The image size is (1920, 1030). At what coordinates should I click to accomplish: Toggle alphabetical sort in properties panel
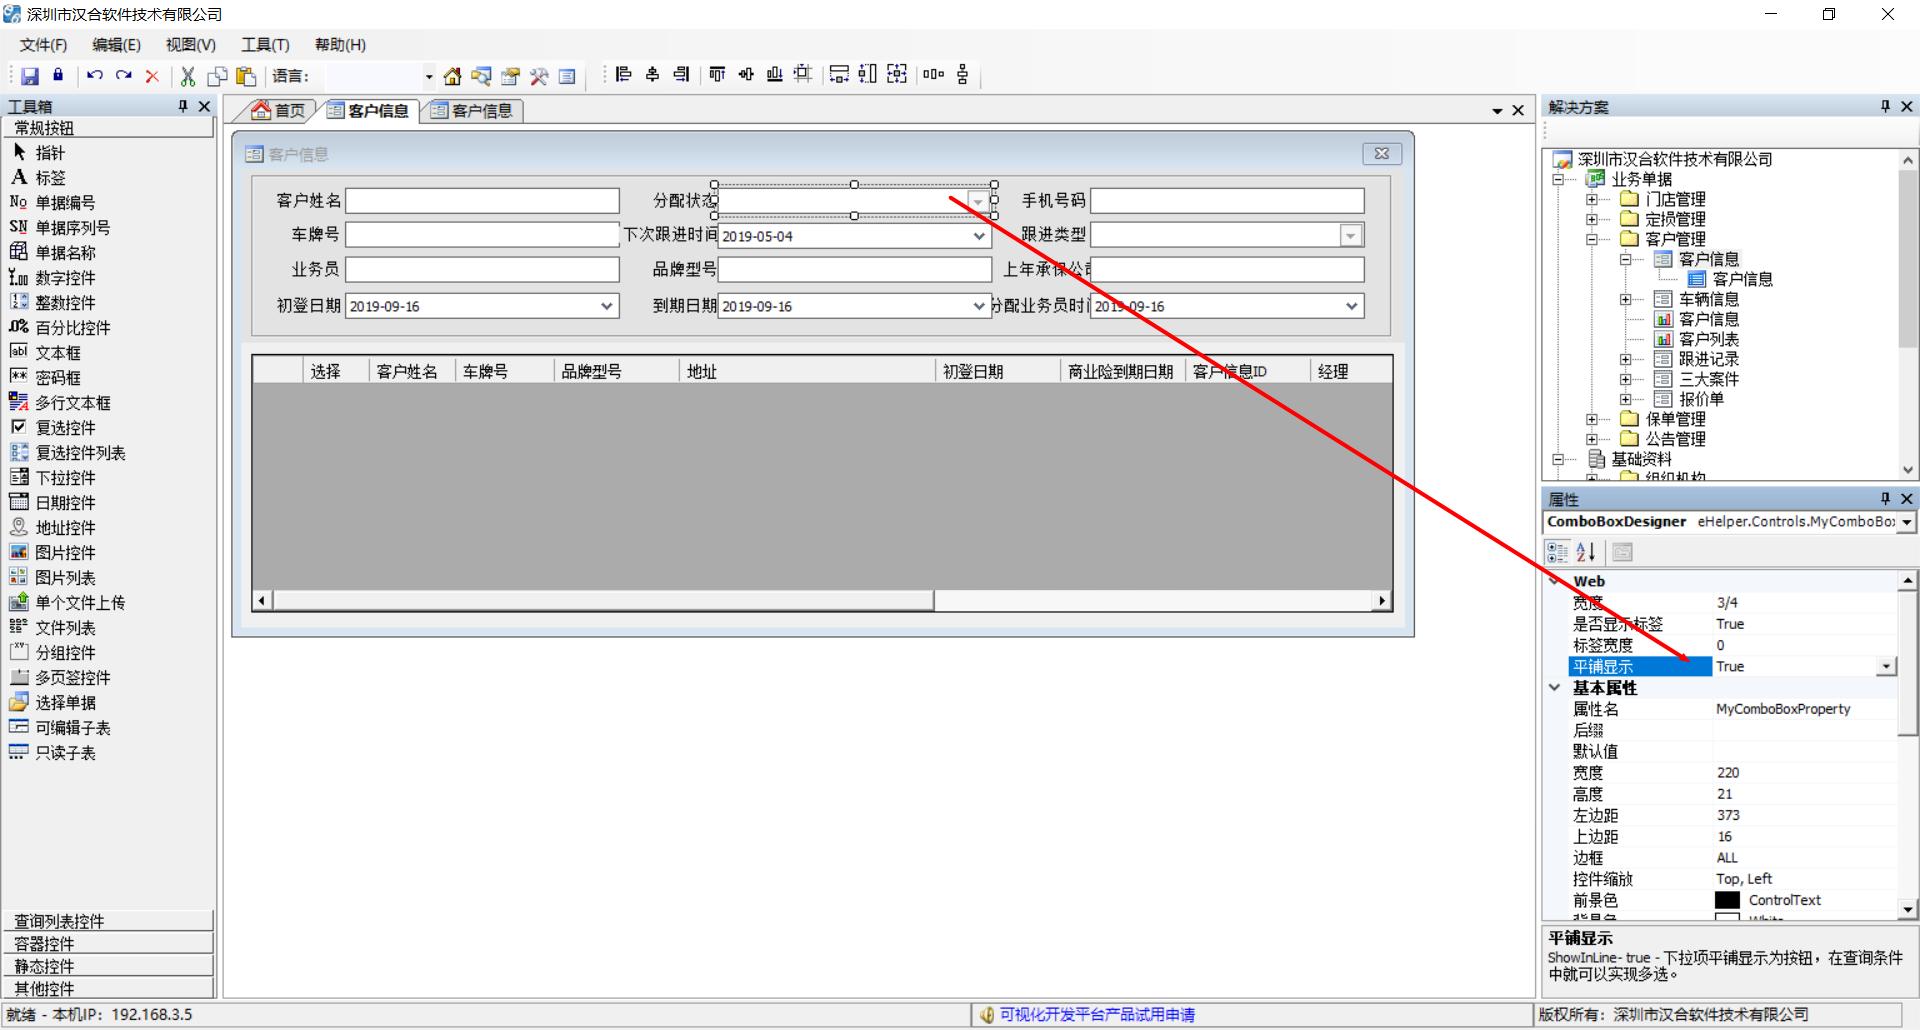point(1586,552)
